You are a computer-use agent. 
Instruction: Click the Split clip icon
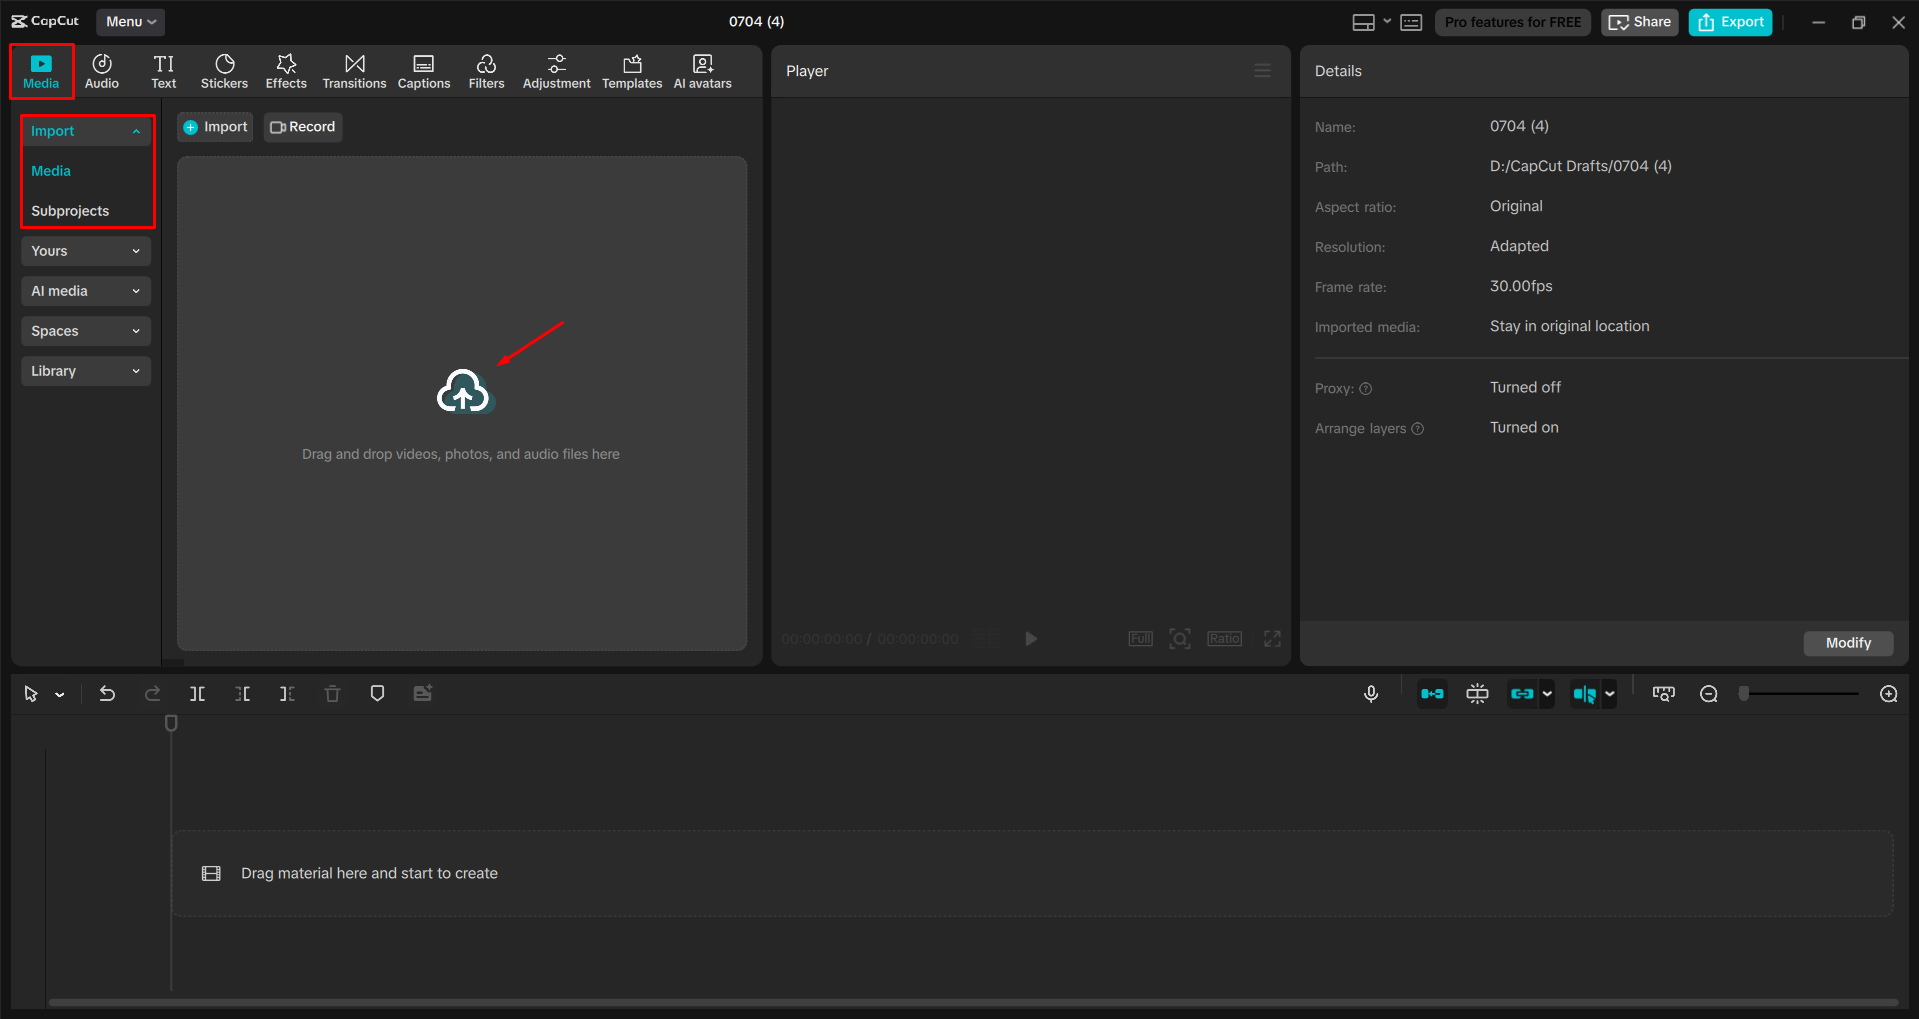(x=197, y=693)
